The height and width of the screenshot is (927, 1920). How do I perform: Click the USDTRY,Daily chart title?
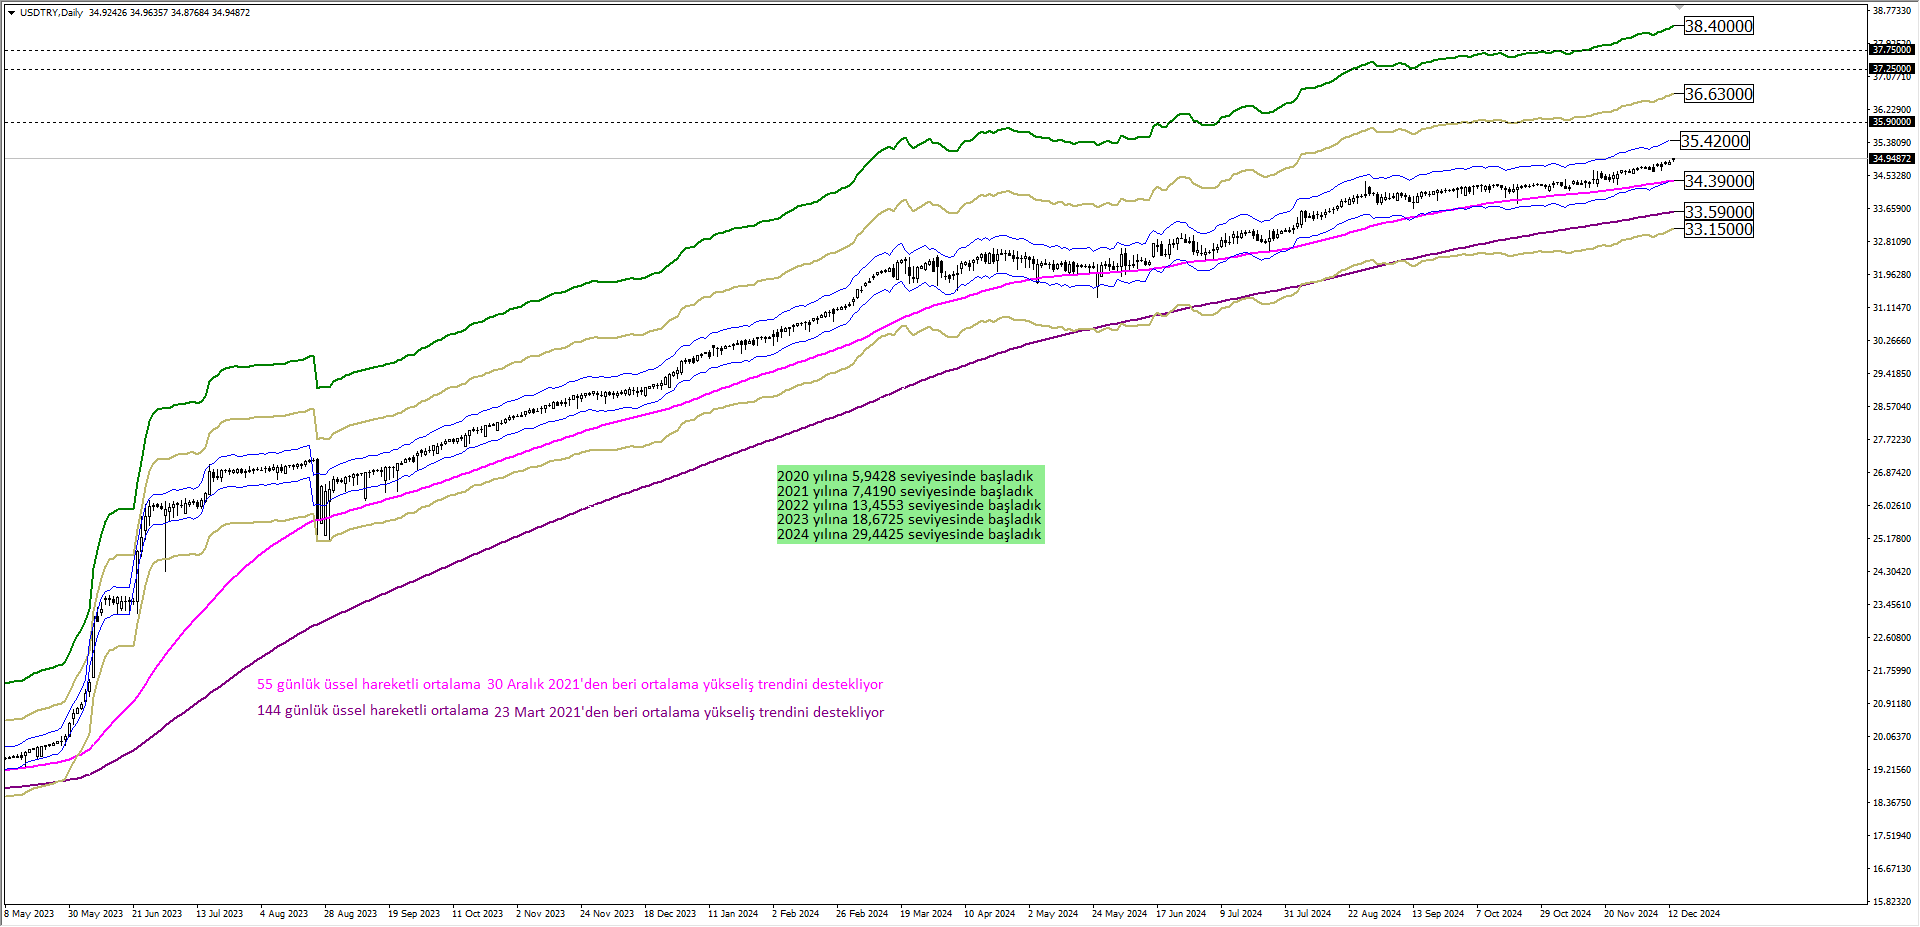(x=51, y=13)
